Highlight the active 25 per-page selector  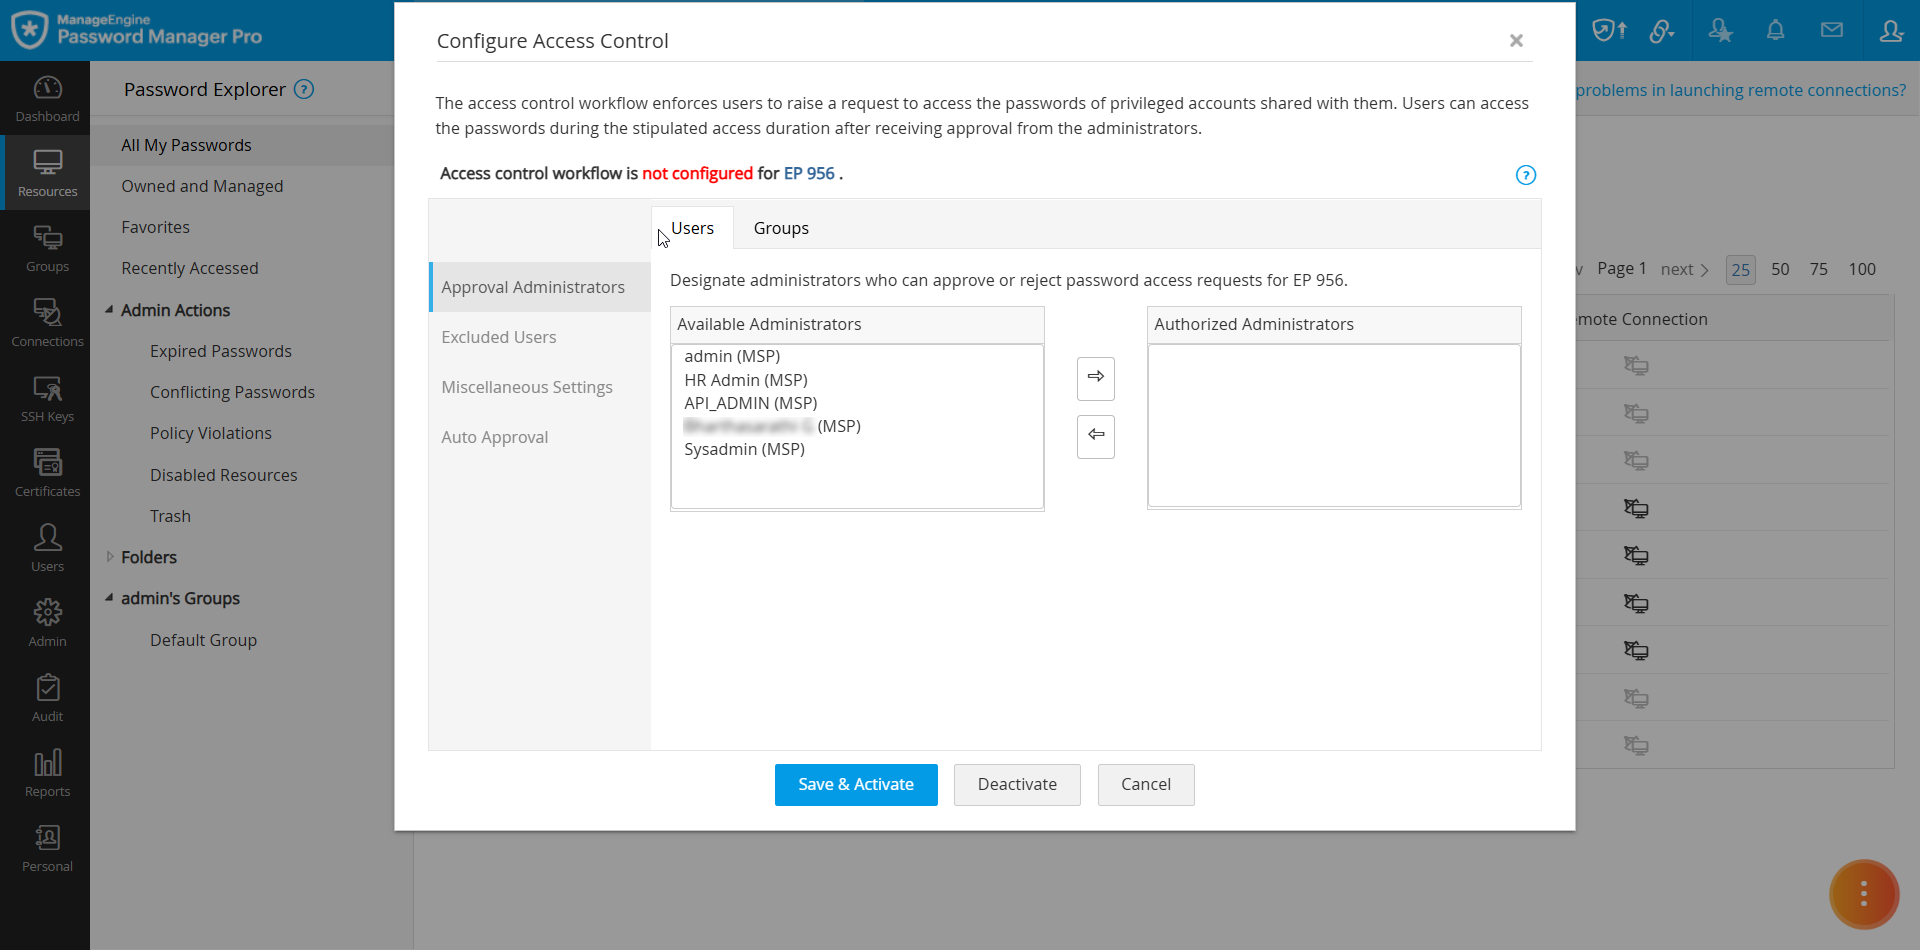[x=1741, y=269]
